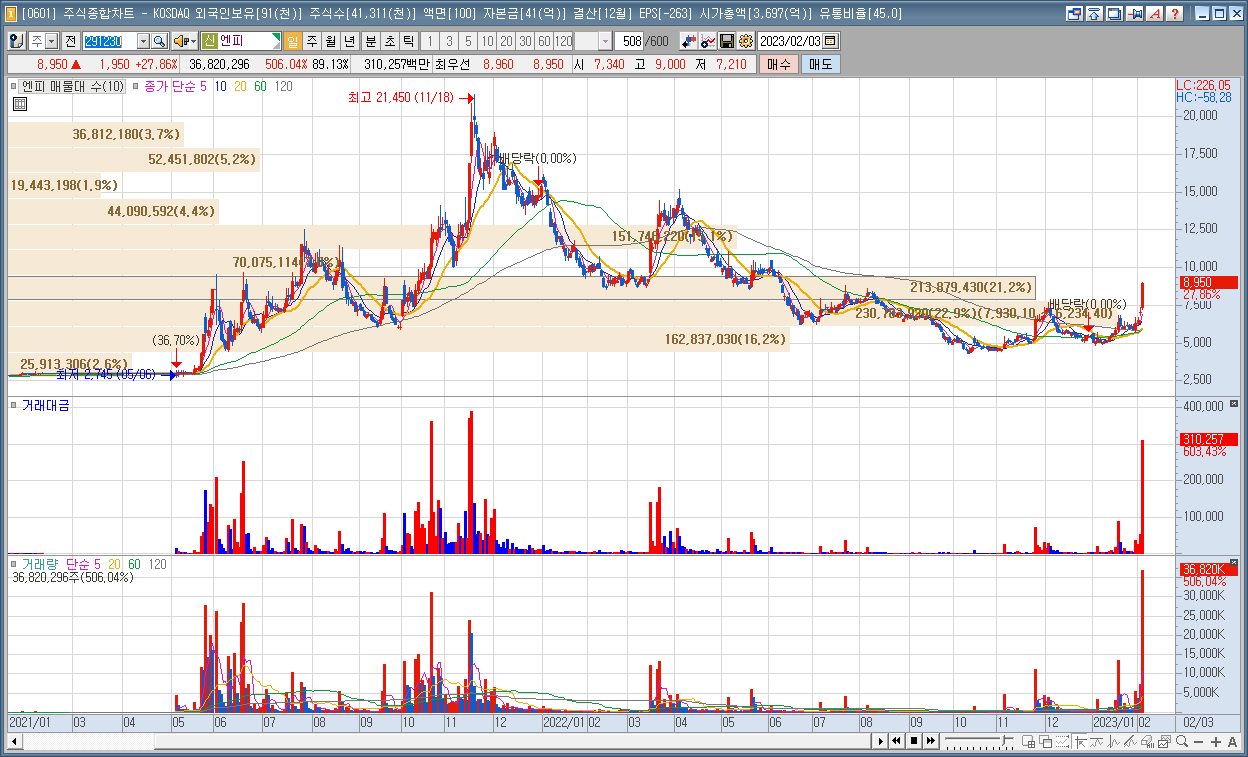
Task: Toggle the 전 button beside stock code
Action: [70, 41]
